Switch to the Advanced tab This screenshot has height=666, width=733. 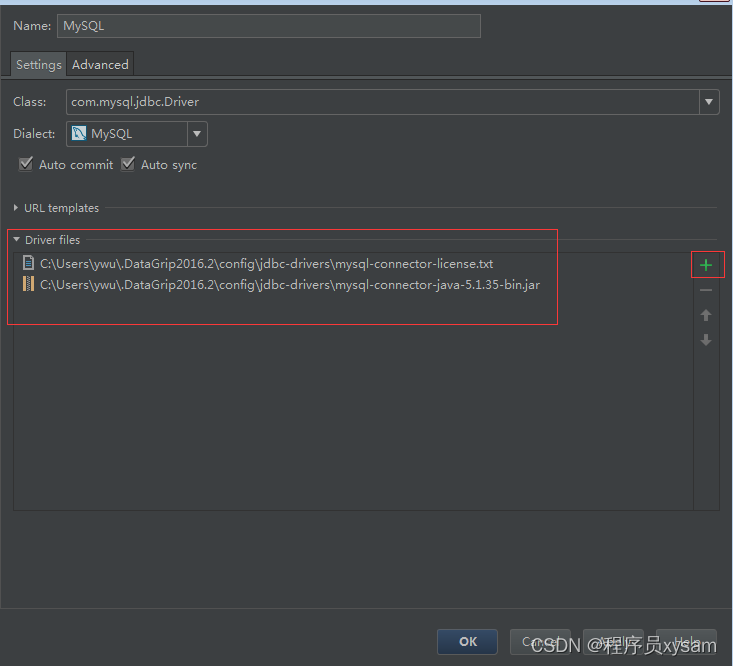(x=100, y=64)
